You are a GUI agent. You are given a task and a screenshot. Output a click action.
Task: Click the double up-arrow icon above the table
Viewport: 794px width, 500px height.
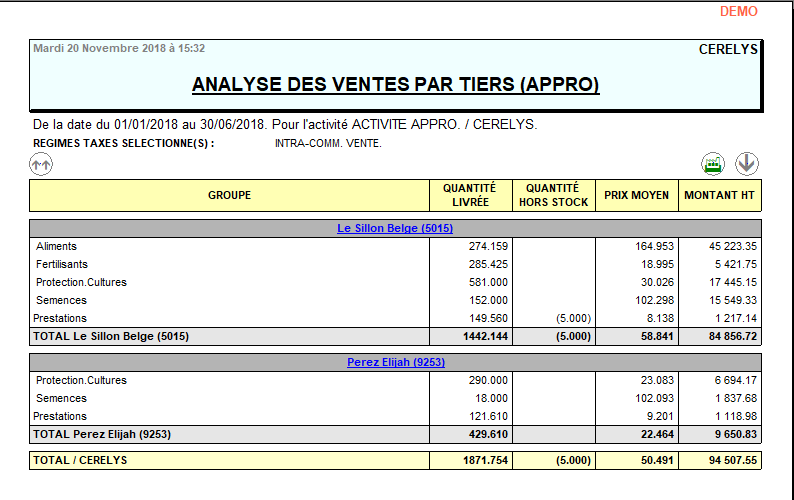tap(41, 164)
